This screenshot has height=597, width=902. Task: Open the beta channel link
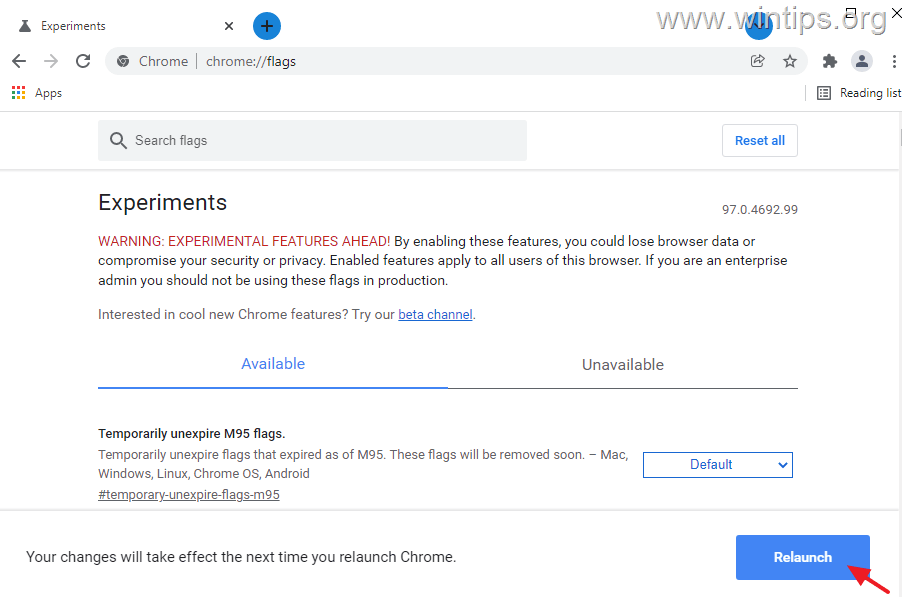click(x=435, y=314)
